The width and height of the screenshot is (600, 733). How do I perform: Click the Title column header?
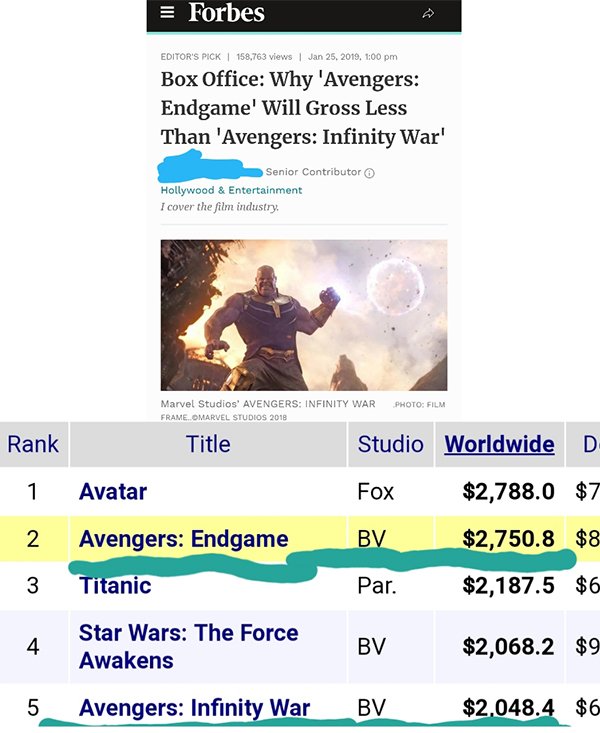[208, 444]
